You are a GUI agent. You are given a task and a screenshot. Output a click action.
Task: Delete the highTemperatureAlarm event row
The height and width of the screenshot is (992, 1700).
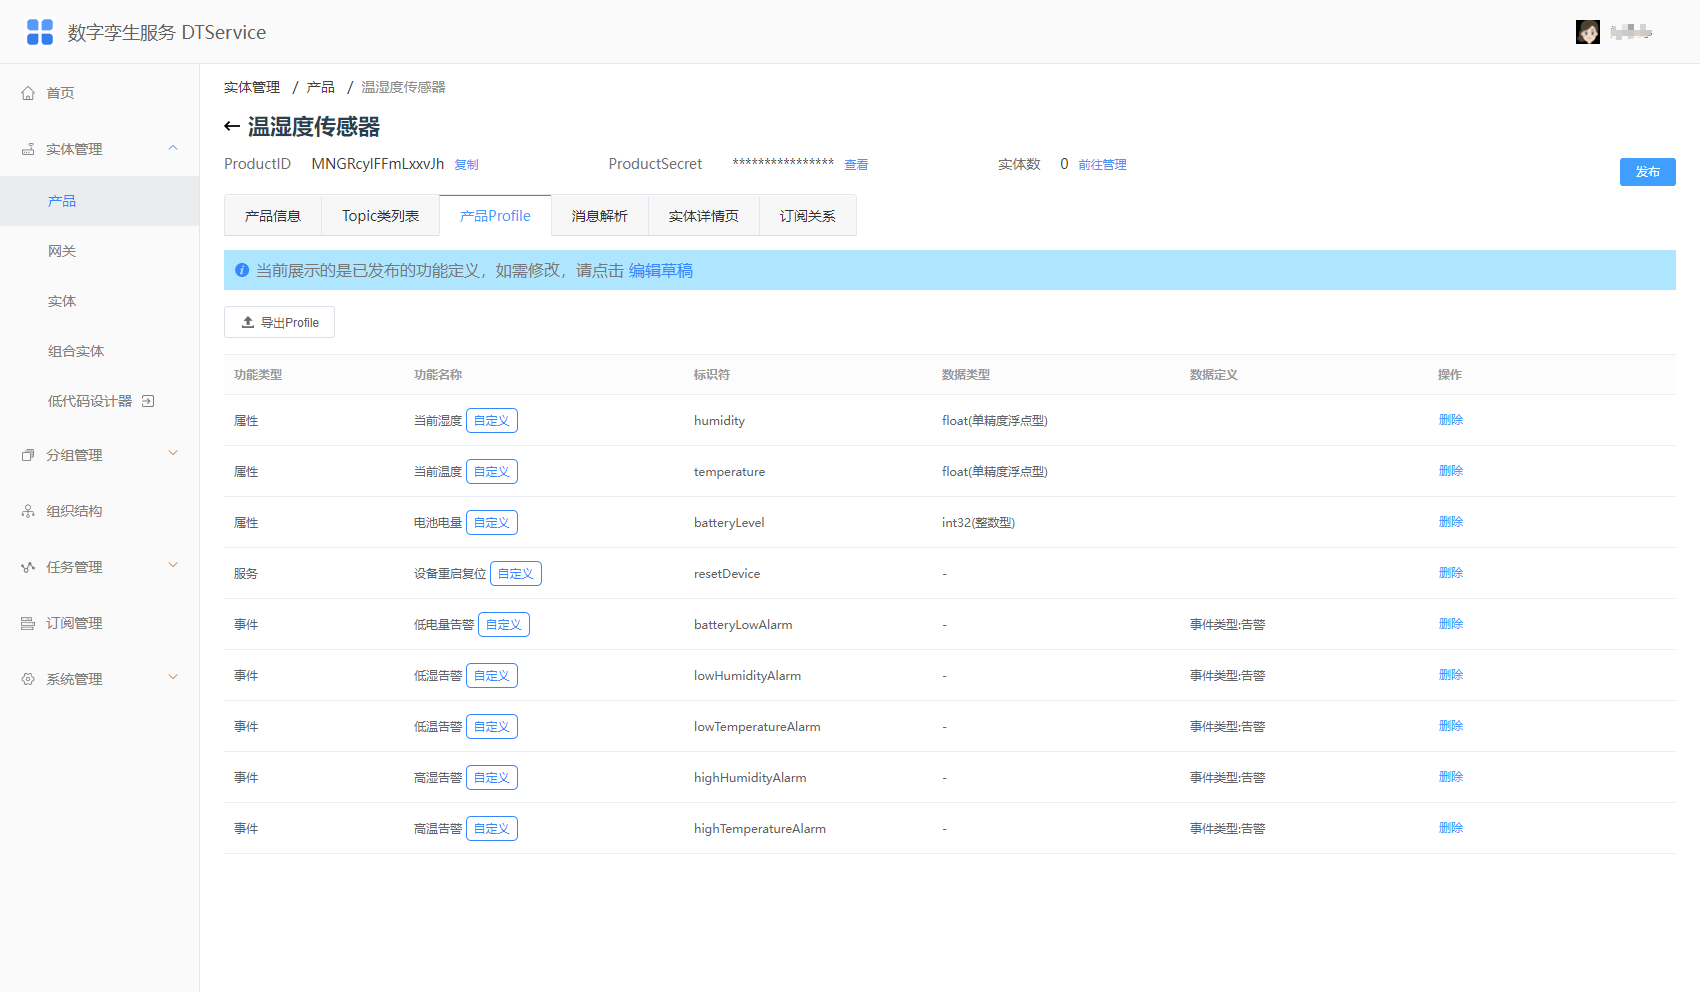[1451, 828]
